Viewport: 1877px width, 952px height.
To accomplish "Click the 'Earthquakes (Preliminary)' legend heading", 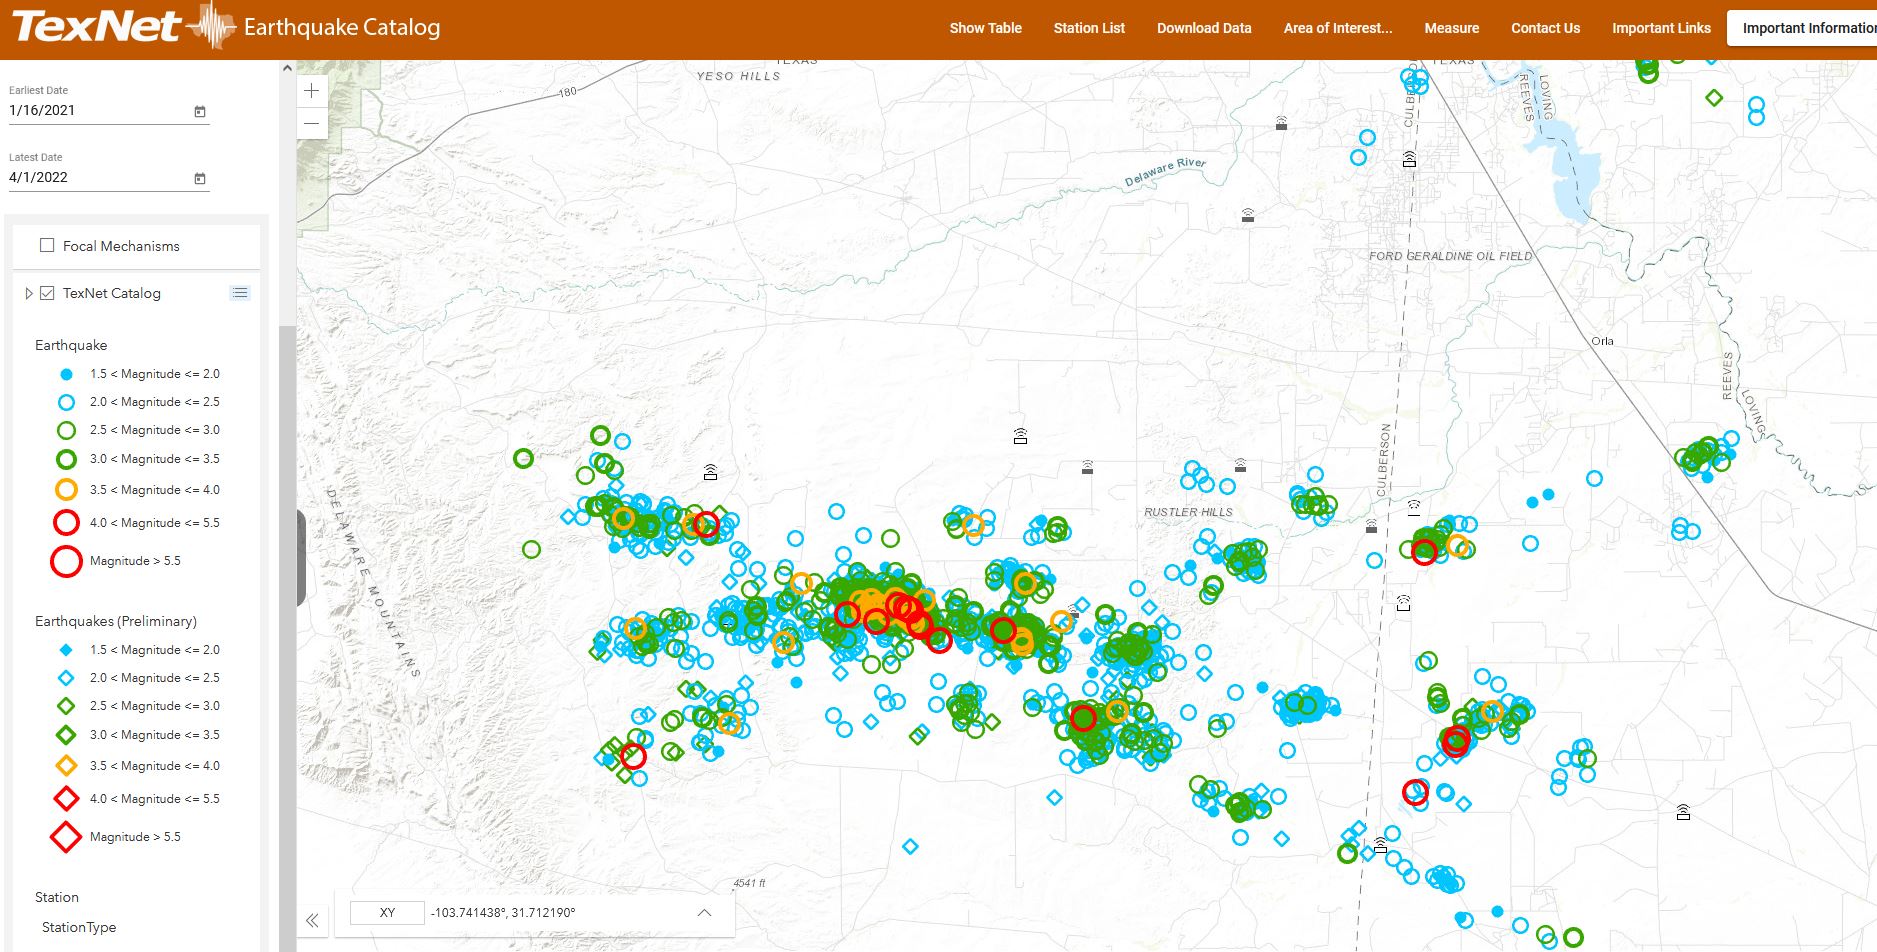I will [116, 621].
